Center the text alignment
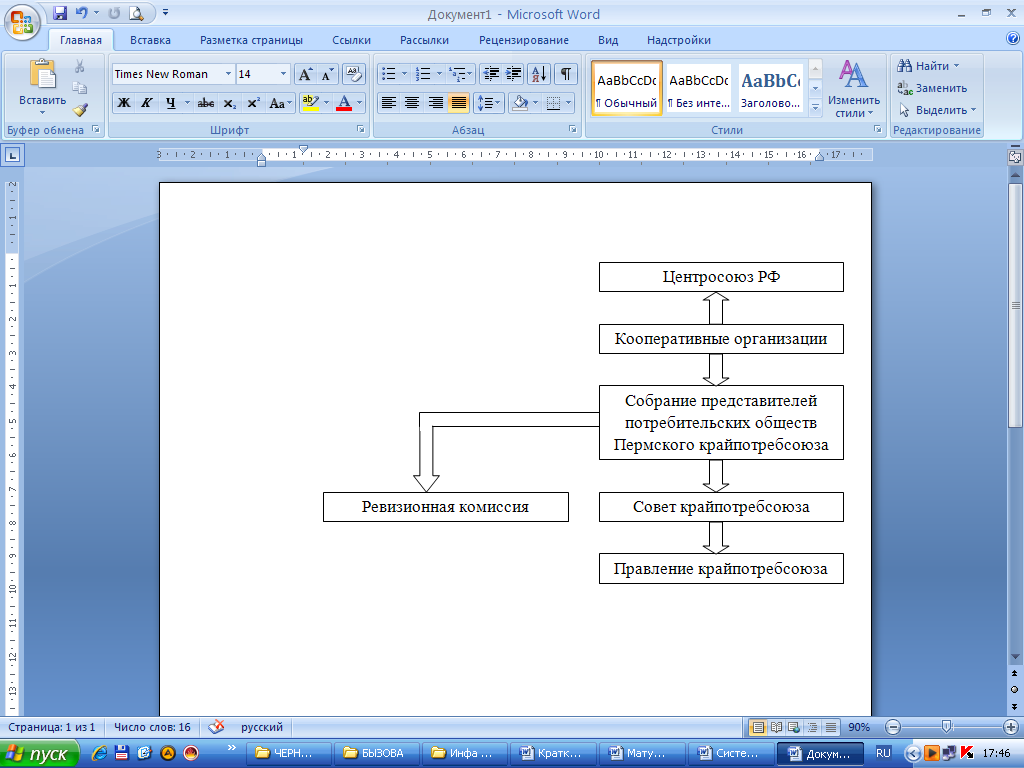 [411, 103]
